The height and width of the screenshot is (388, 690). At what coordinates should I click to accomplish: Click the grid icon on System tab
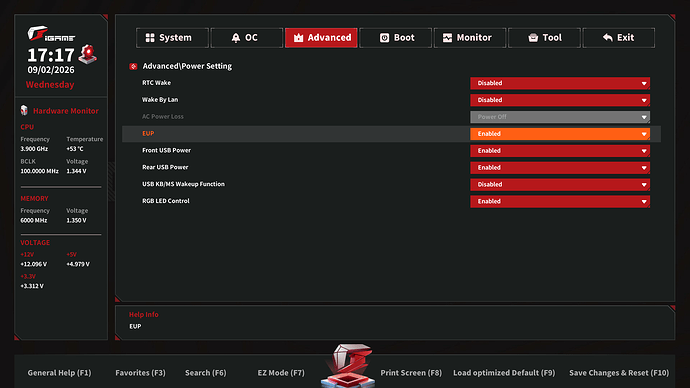[150, 38]
